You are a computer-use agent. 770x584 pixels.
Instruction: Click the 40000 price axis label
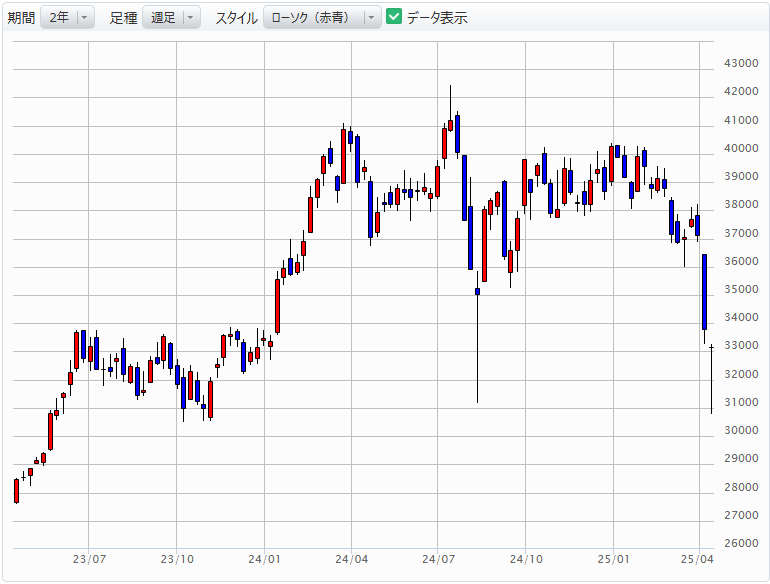click(741, 148)
